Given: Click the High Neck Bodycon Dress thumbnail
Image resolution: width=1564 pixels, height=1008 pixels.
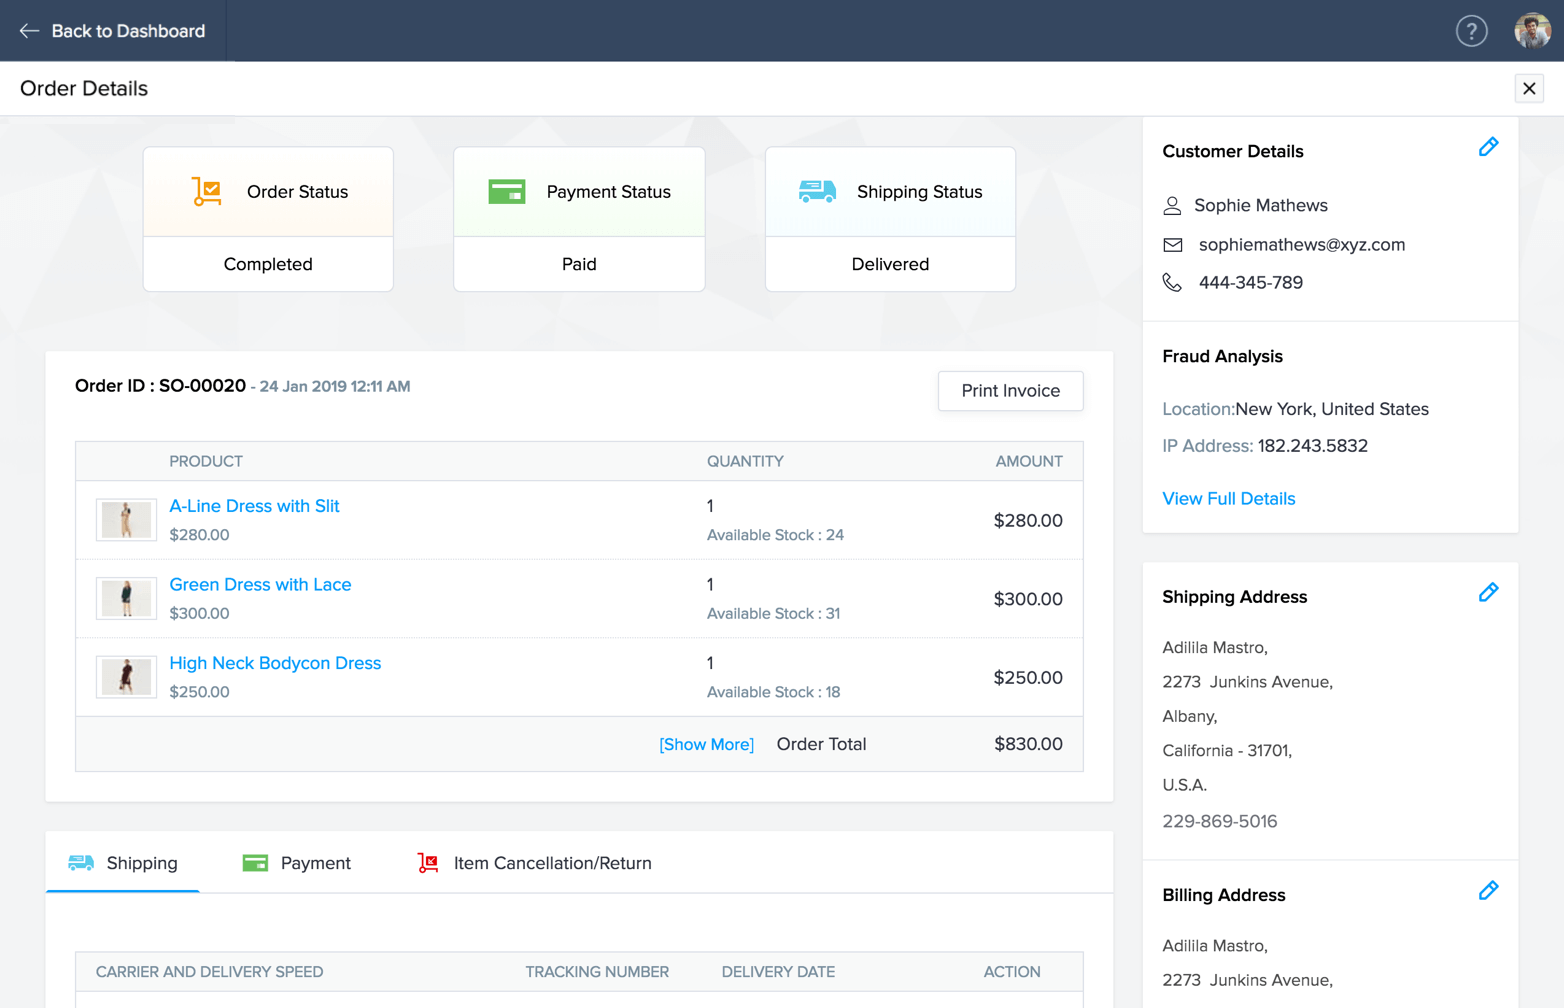Looking at the screenshot, I should [126, 677].
